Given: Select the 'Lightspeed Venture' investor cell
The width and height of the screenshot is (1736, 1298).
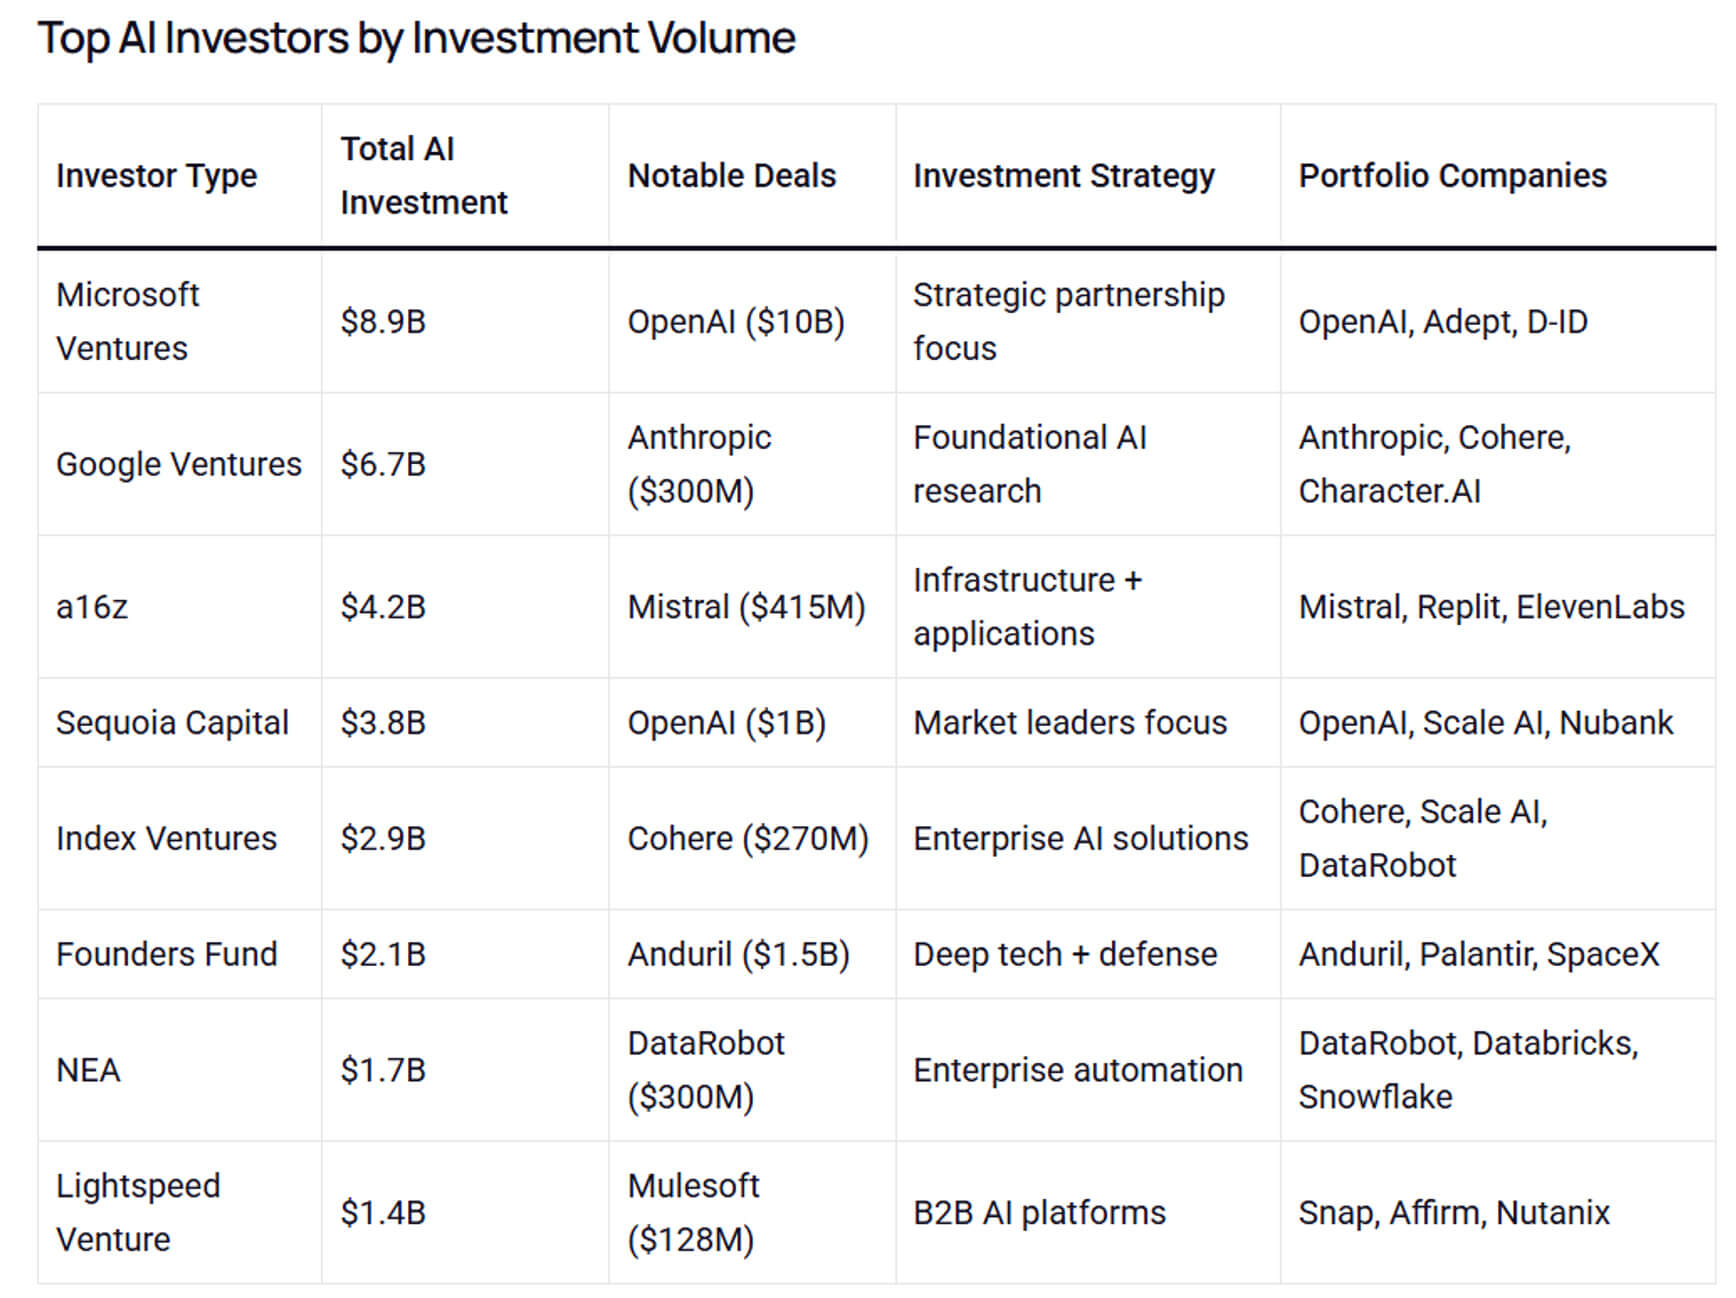Looking at the screenshot, I should pos(138,1212).
